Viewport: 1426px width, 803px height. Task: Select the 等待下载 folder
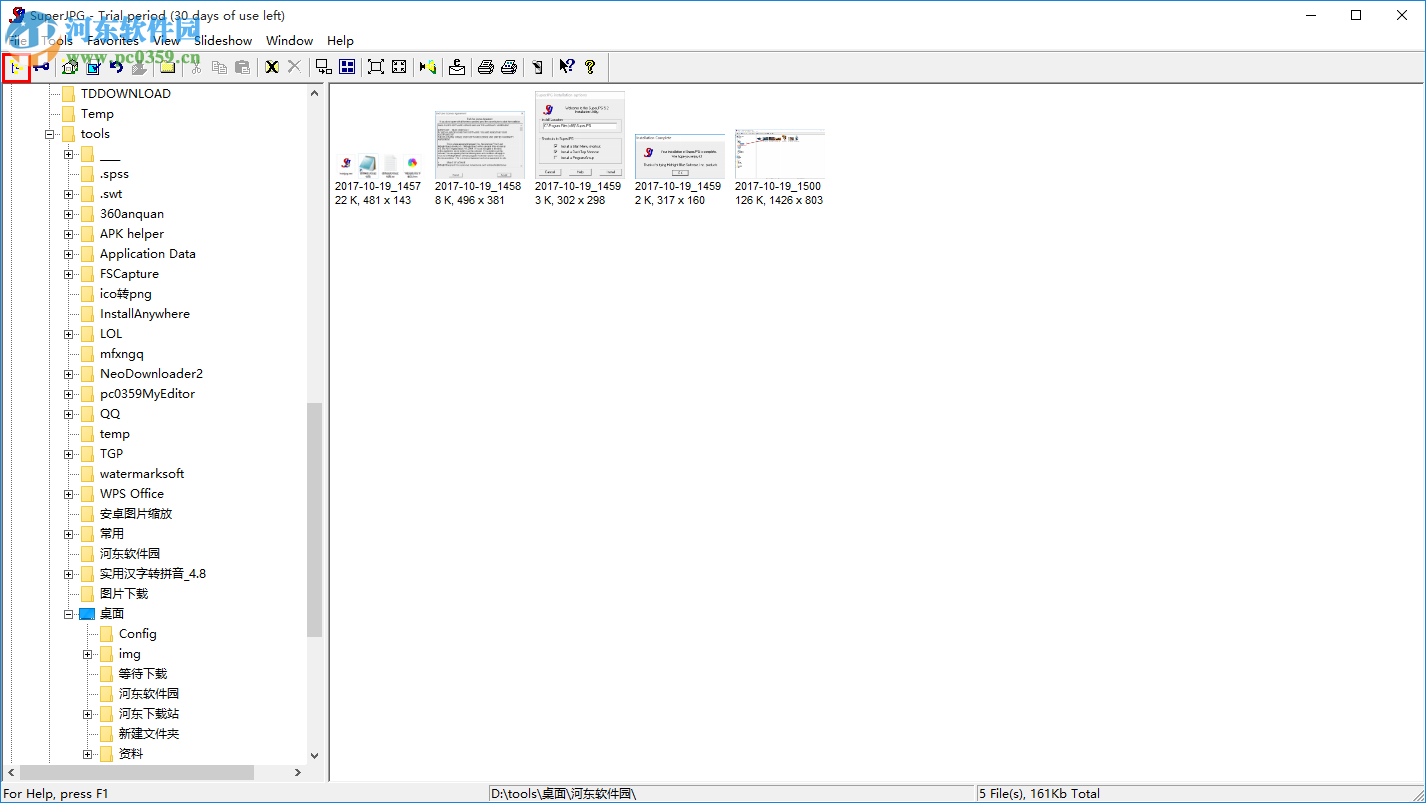[x=143, y=674]
